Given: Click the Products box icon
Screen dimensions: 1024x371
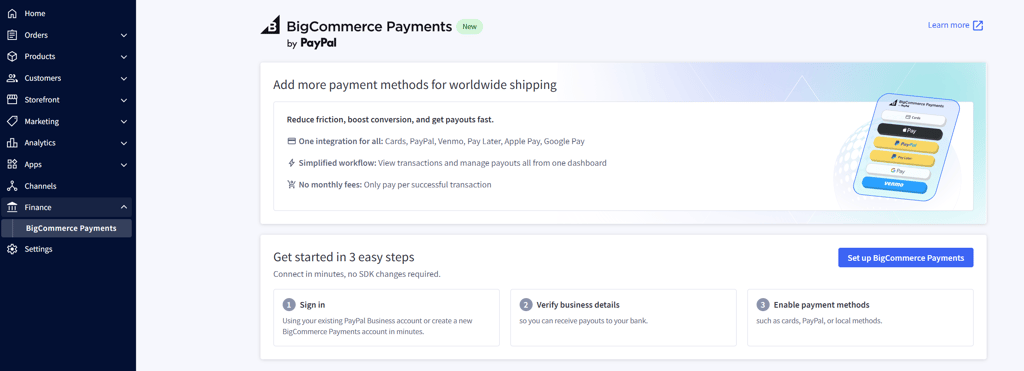Looking at the screenshot, I should pyautogui.click(x=12, y=56).
